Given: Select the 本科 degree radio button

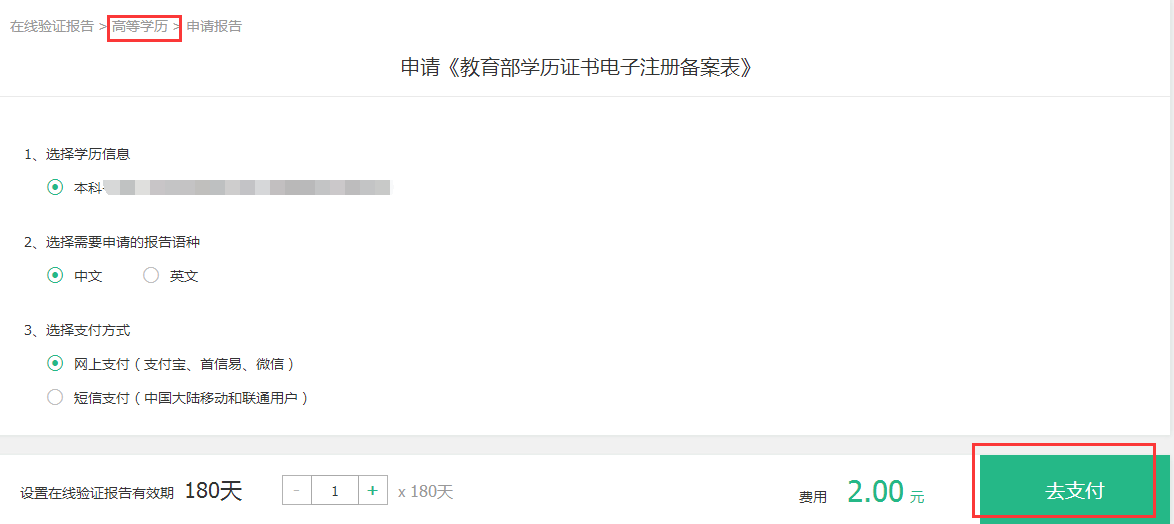Looking at the screenshot, I should (x=55, y=187).
